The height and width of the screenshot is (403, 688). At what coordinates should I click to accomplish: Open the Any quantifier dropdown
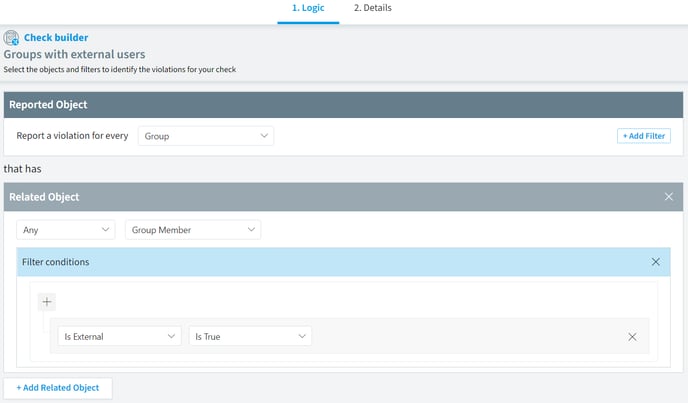pyautogui.click(x=66, y=230)
